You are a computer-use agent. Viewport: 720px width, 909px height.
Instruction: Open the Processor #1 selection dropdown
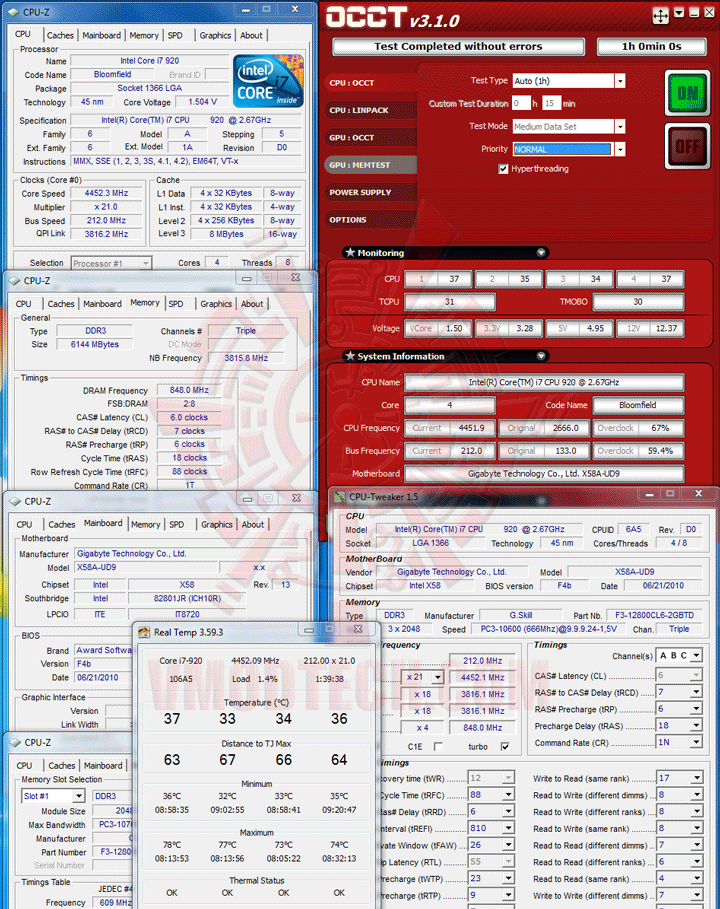tap(111, 263)
